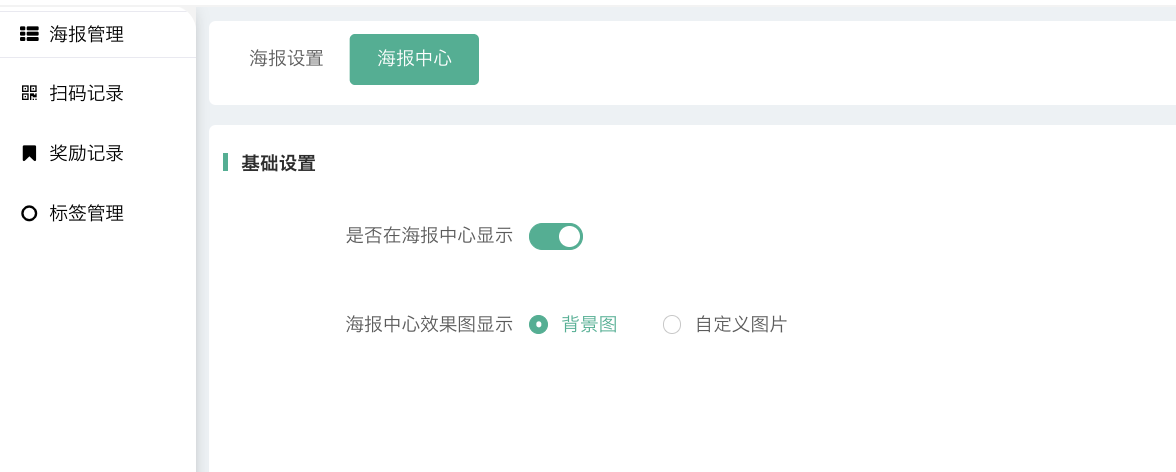Choose the 自定义图片 radio circle

click(672, 324)
